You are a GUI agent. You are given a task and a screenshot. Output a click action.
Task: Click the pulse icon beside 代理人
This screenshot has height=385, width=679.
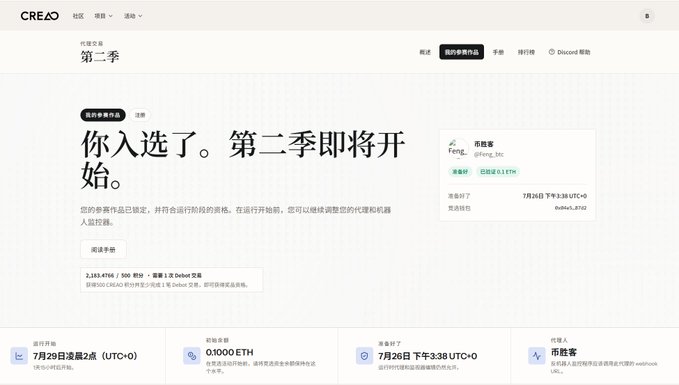[x=537, y=356]
